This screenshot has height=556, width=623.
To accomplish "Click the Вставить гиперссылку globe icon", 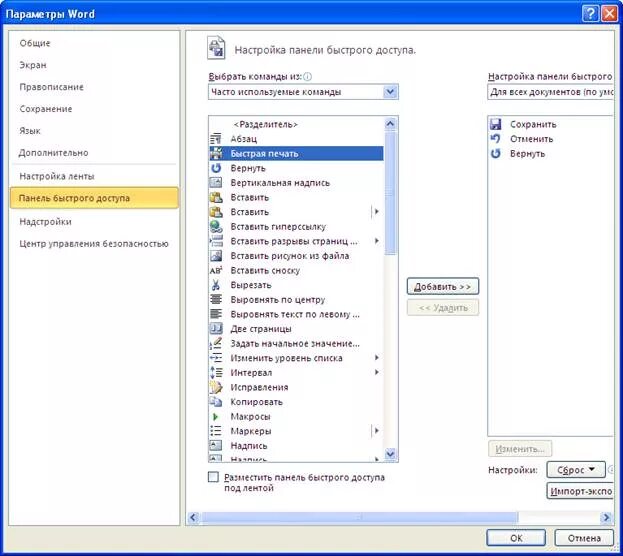I will coord(216,227).
